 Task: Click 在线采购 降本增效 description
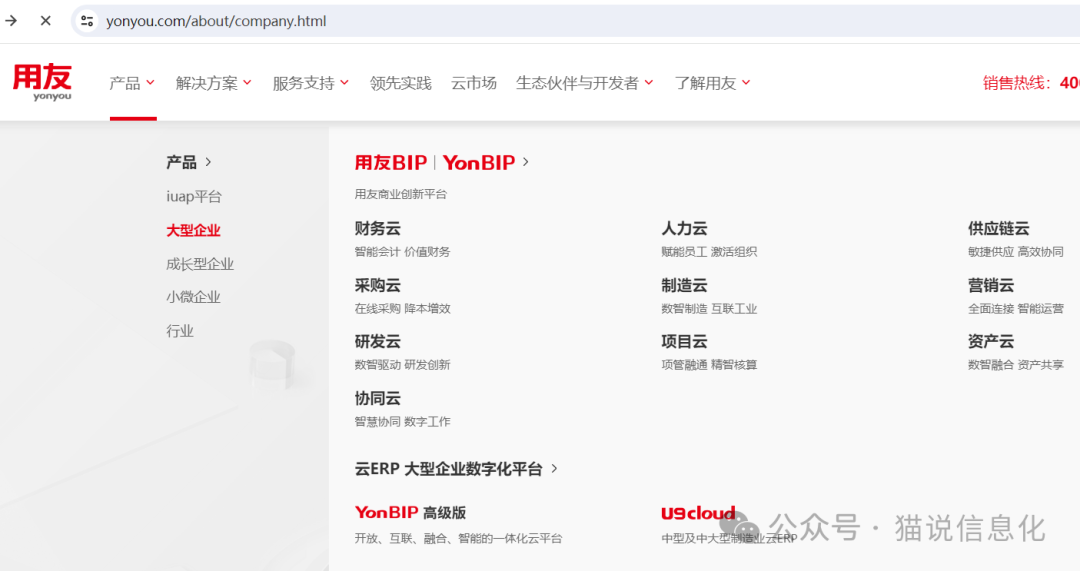[x=402, y=309]
